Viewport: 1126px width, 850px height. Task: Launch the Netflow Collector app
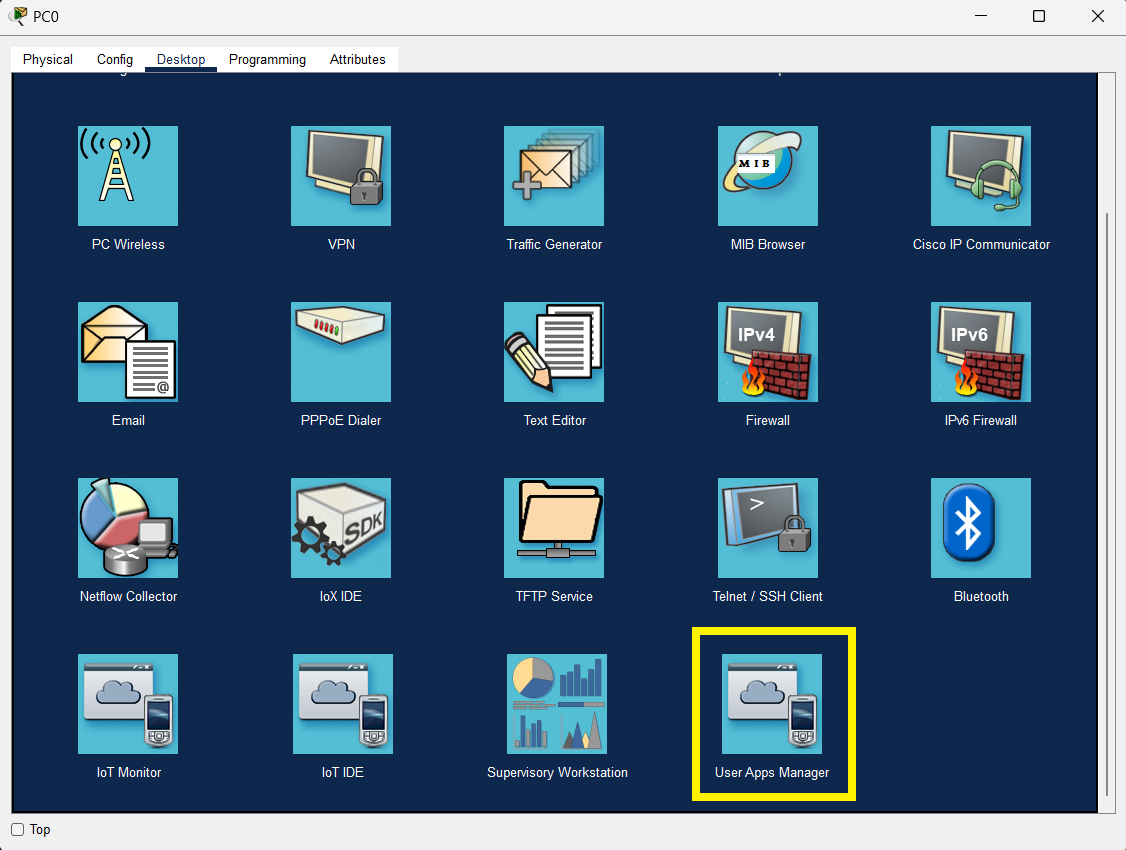pyautogui.click(x=128, y=528)
